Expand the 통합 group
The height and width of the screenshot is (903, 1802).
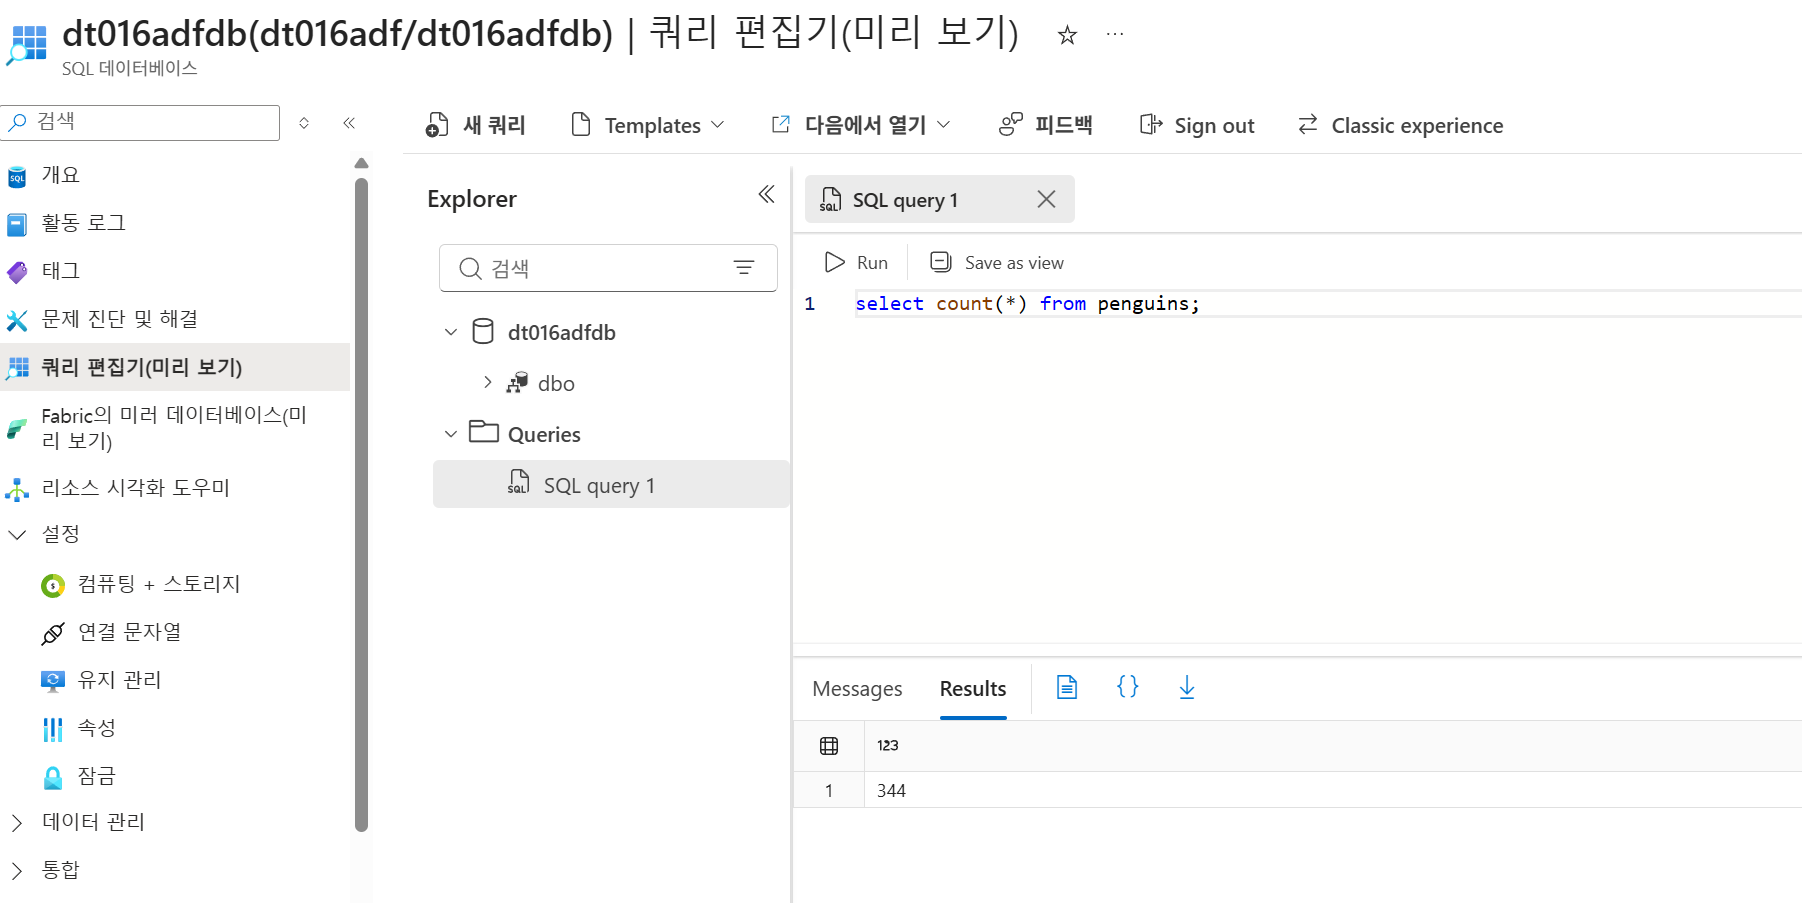(16, 871)
